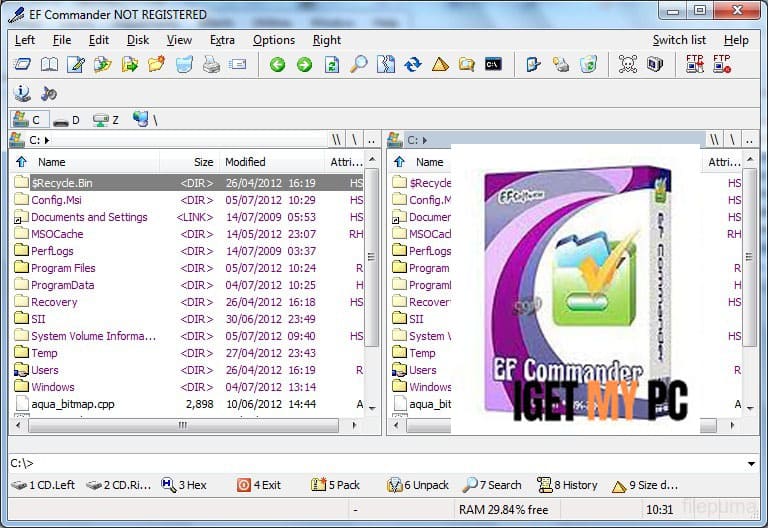The height and width of the screenshot is (528, 768).
Task: Click the new folder with star icon
Action: [x=157, y=64]
